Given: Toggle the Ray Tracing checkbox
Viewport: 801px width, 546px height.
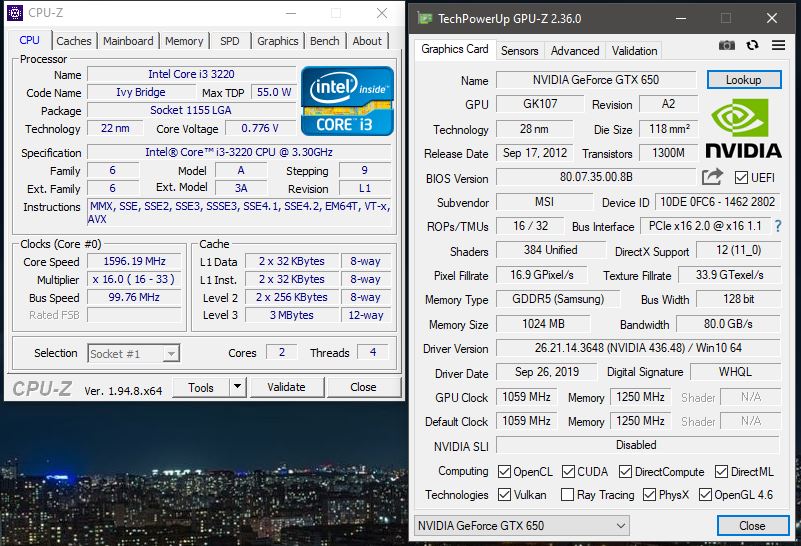Looking at the screenshot, I should tap(567, 494).
